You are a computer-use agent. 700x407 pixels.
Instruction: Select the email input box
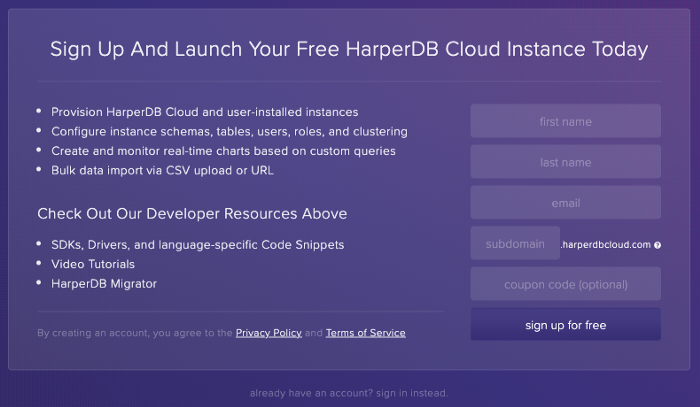(x=566, y=203)
